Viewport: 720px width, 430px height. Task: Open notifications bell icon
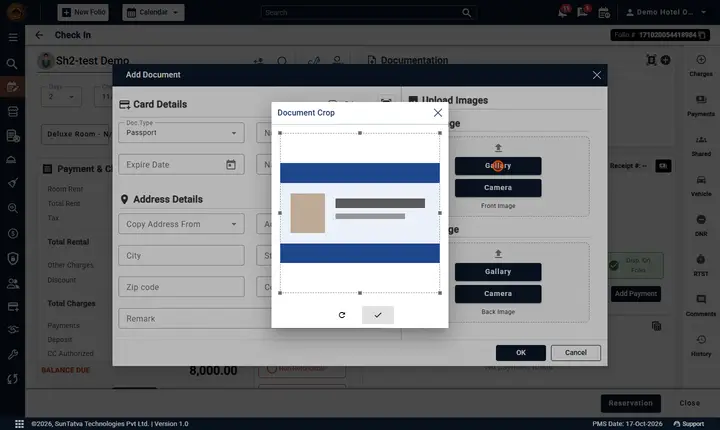tap(562, 12)
